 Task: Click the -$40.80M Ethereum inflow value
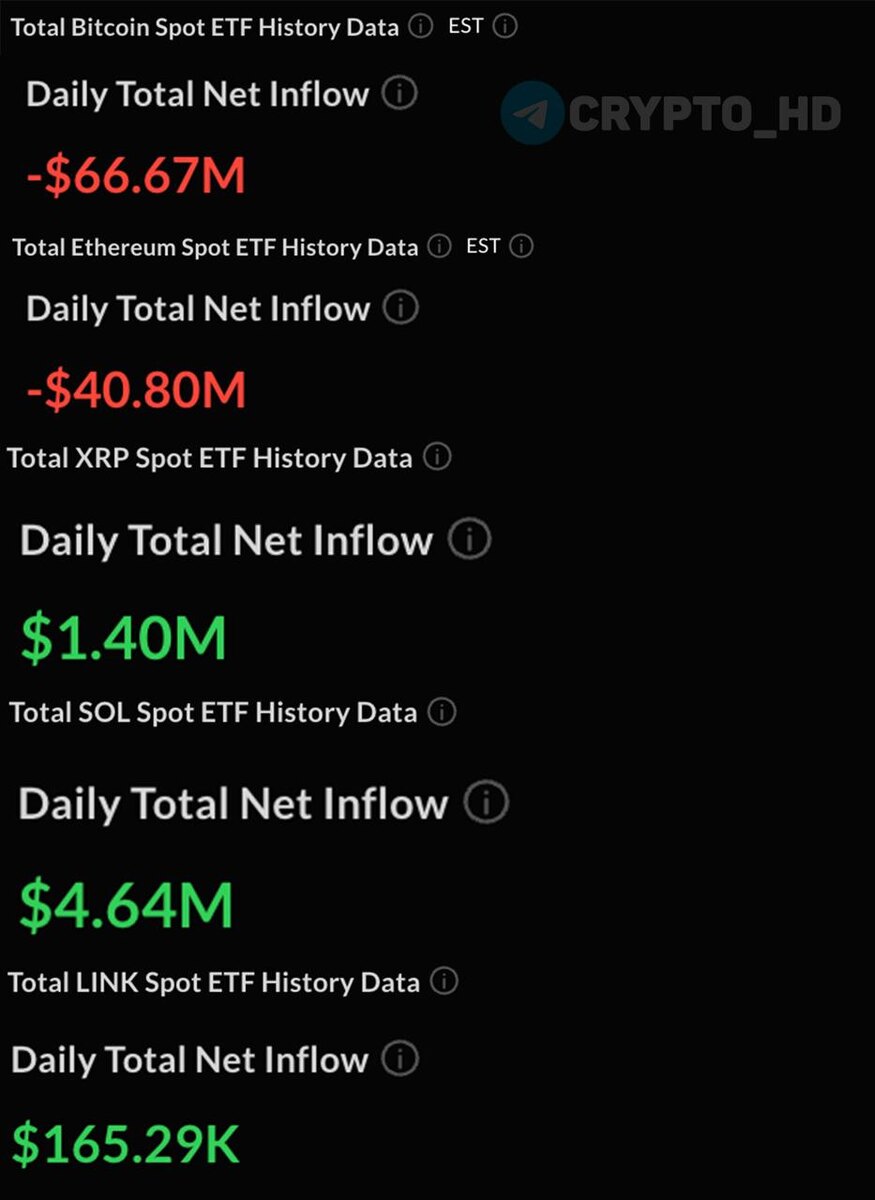pos(136,389)
